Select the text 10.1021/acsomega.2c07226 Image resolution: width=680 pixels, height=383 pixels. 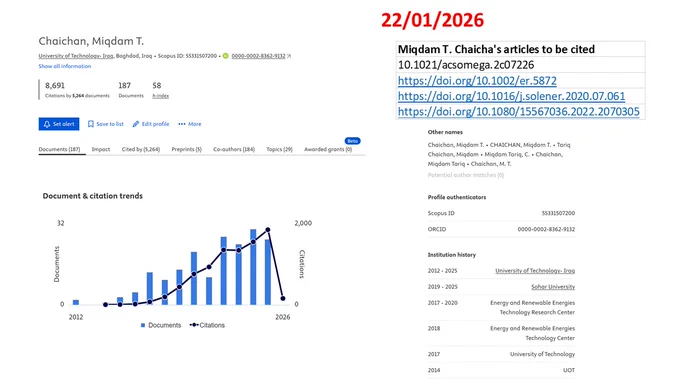[x=466, y=65]
